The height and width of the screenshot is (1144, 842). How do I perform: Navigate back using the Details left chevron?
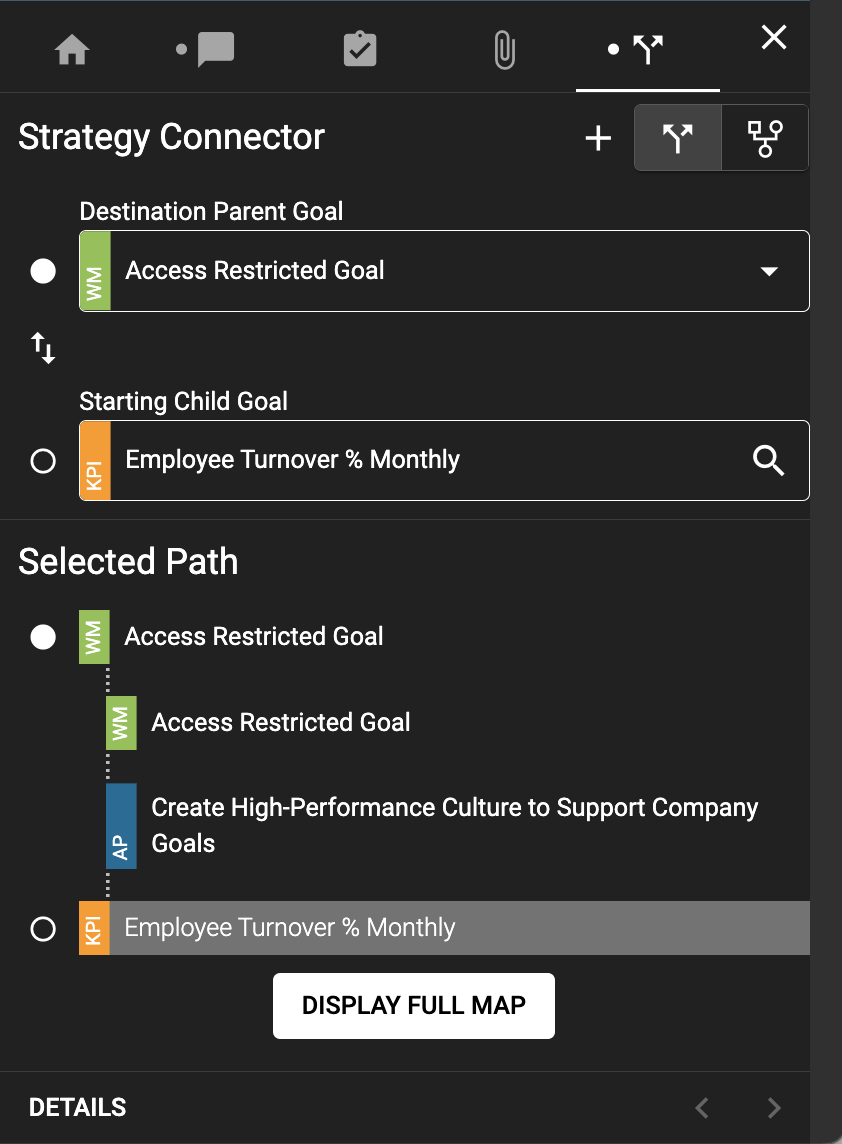(x=701, y=1107)
